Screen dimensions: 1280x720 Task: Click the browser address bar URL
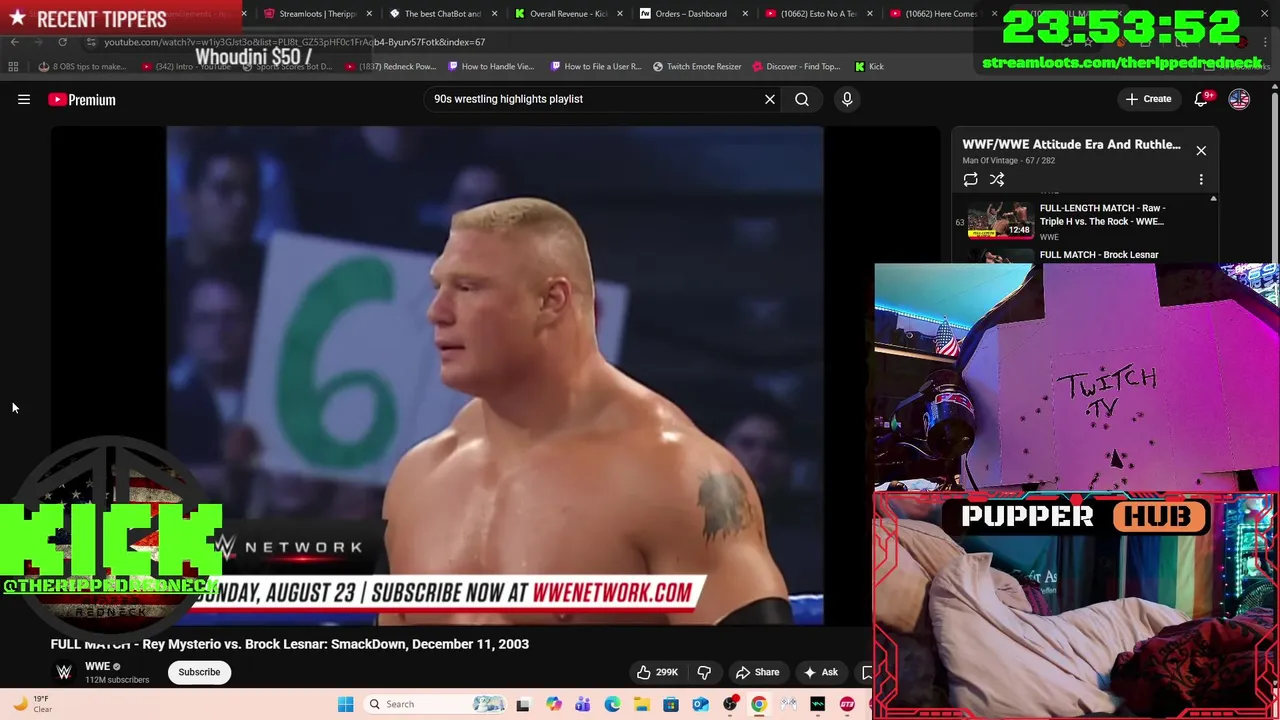[x=294, y=42]
